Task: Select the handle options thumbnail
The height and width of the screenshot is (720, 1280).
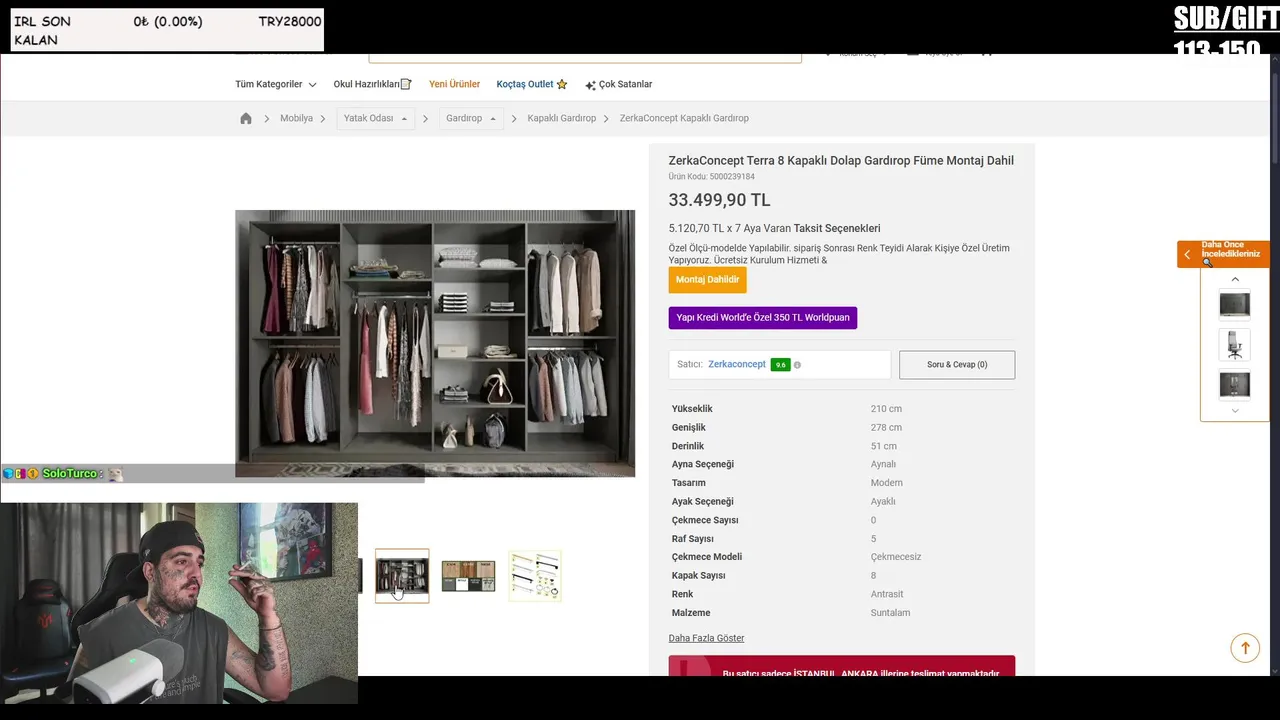Action: pyautogui.click(x=535, y=576)
